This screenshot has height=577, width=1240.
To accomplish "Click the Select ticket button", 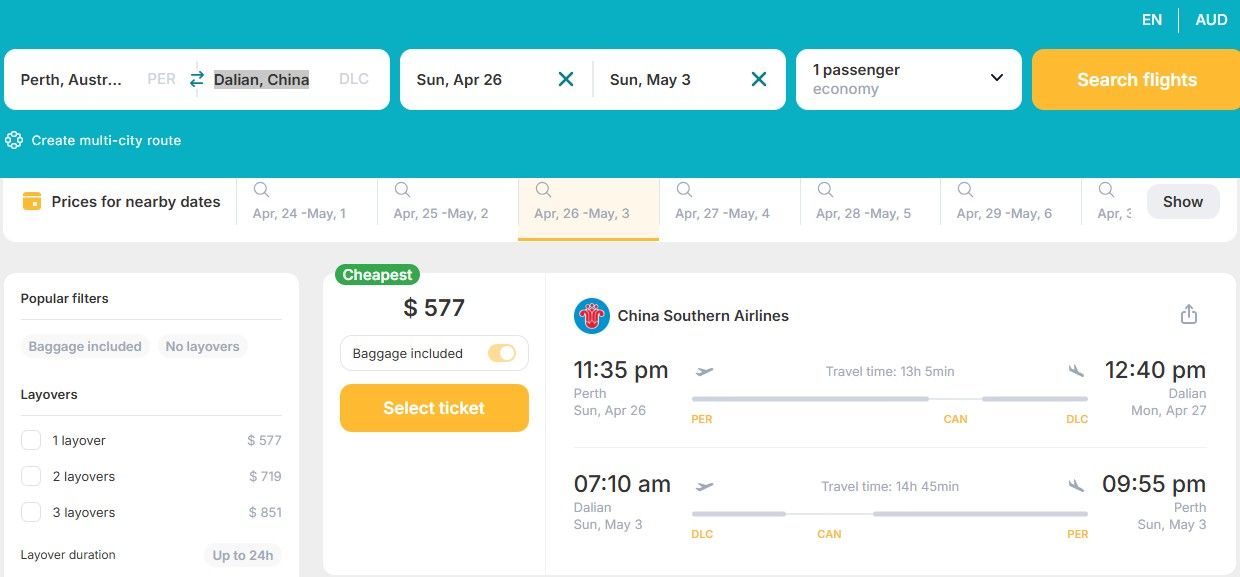I will (434, 408).
